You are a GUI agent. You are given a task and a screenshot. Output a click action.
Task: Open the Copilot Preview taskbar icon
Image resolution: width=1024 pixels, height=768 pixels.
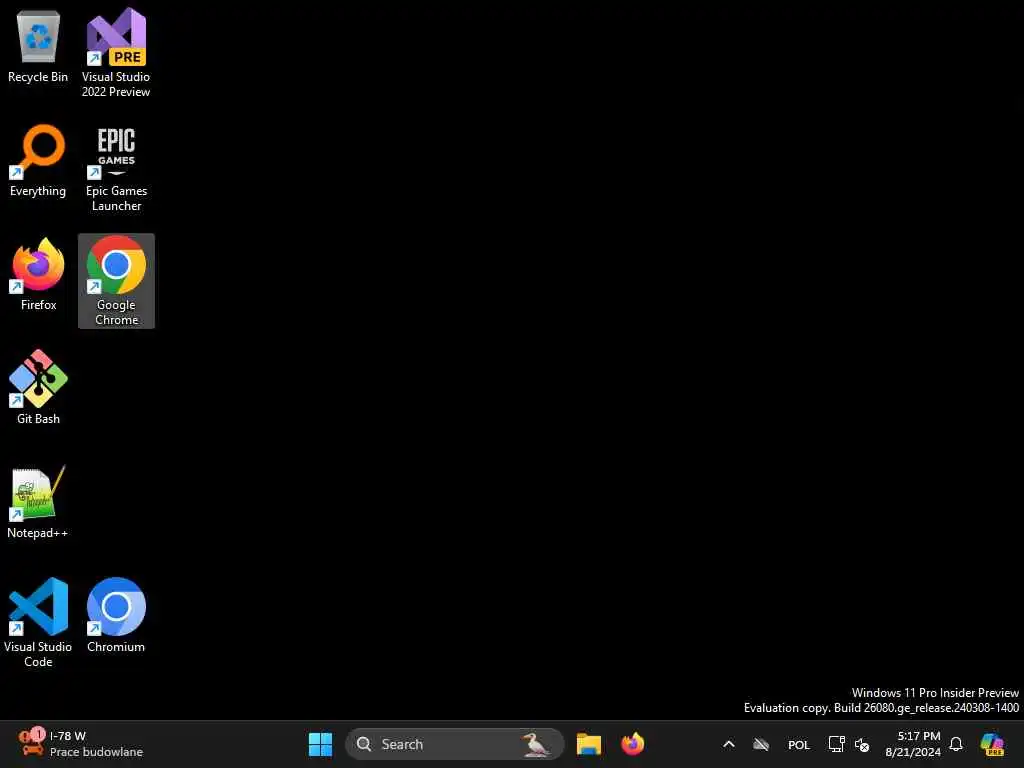click(992, 744)
